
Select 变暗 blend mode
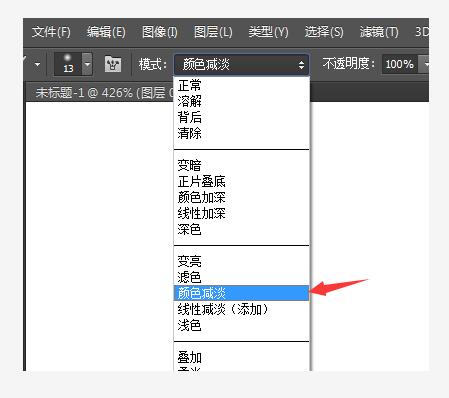pyautogui.click(x=242, y=165)
